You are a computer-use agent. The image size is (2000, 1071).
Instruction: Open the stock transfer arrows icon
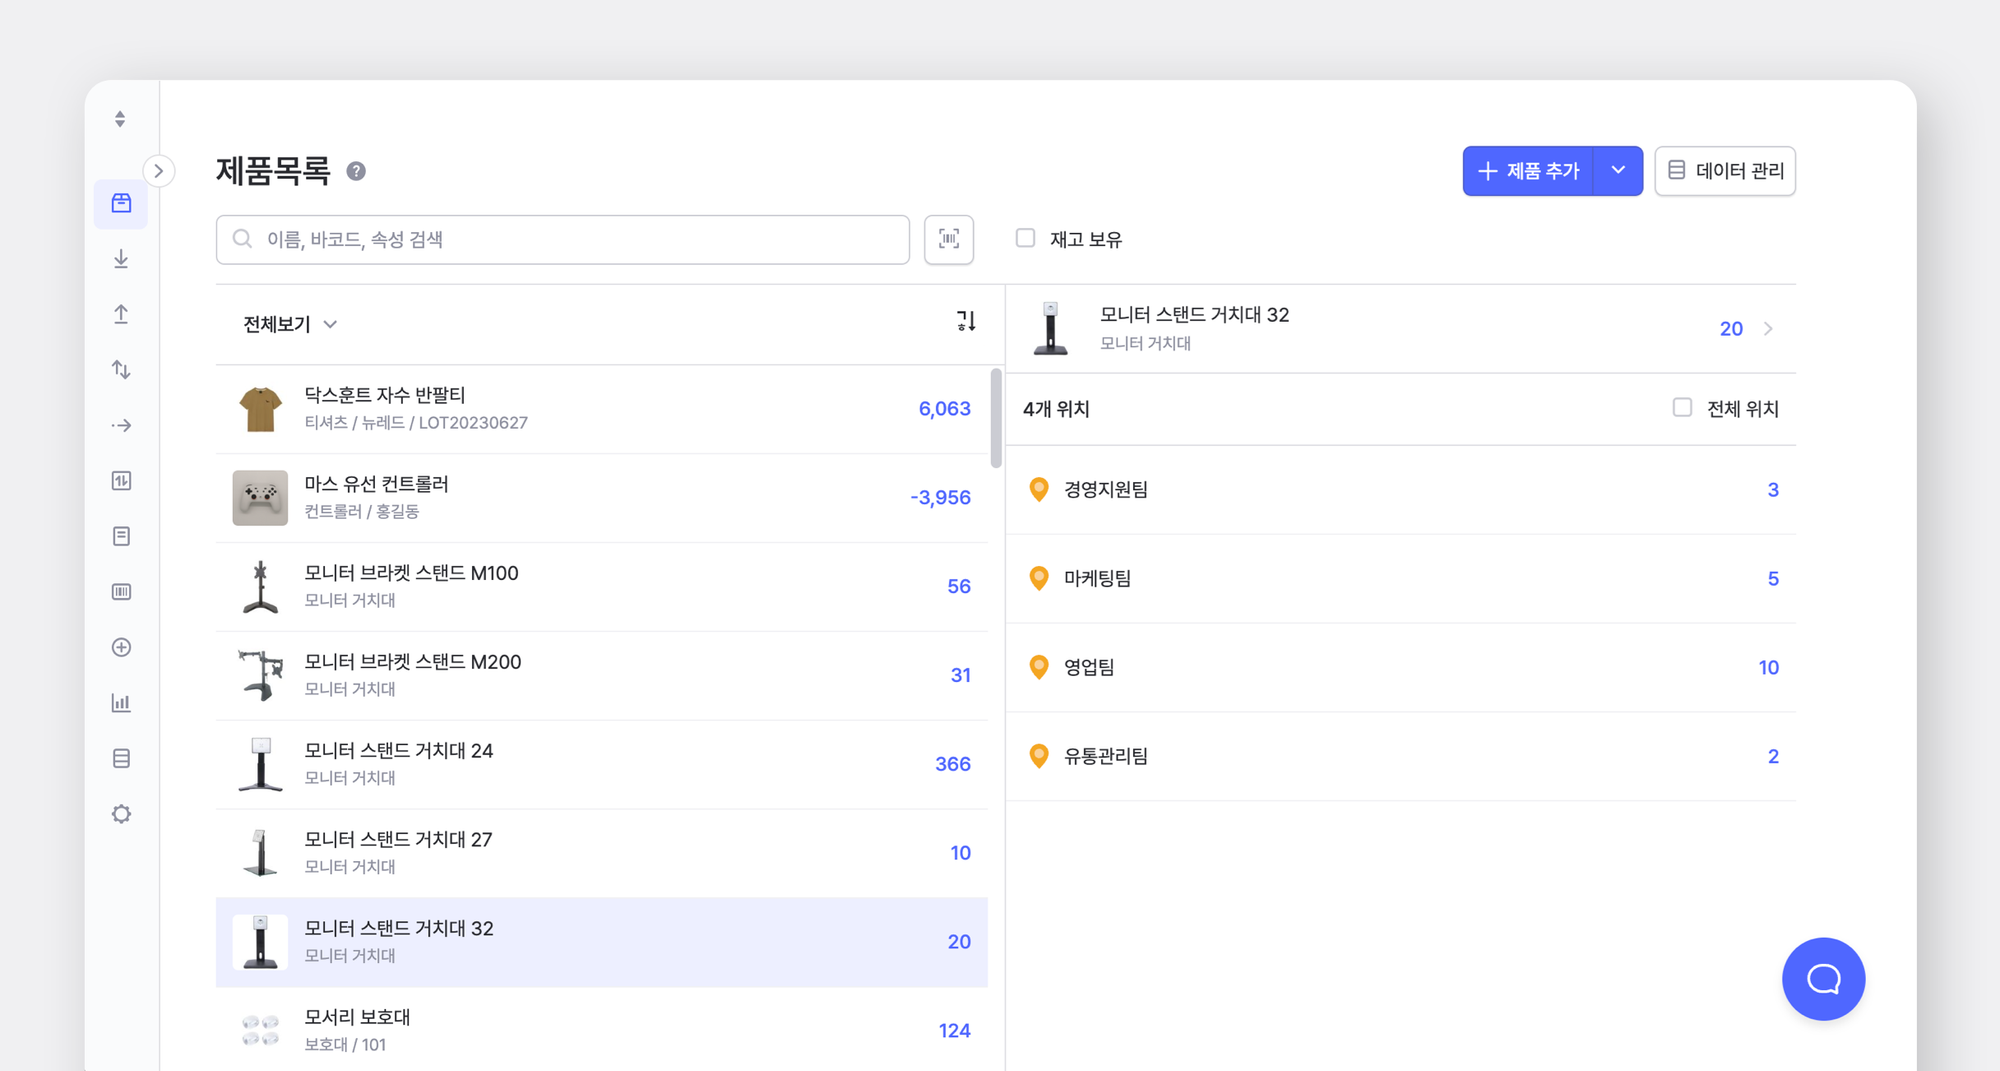pyautogui.click(x=121, y=369)
